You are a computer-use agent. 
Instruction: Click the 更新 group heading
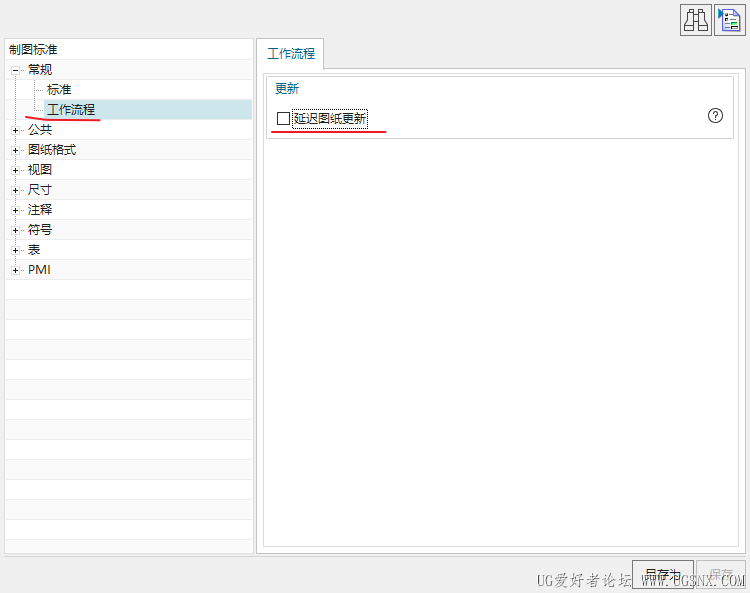click(287, 88)
